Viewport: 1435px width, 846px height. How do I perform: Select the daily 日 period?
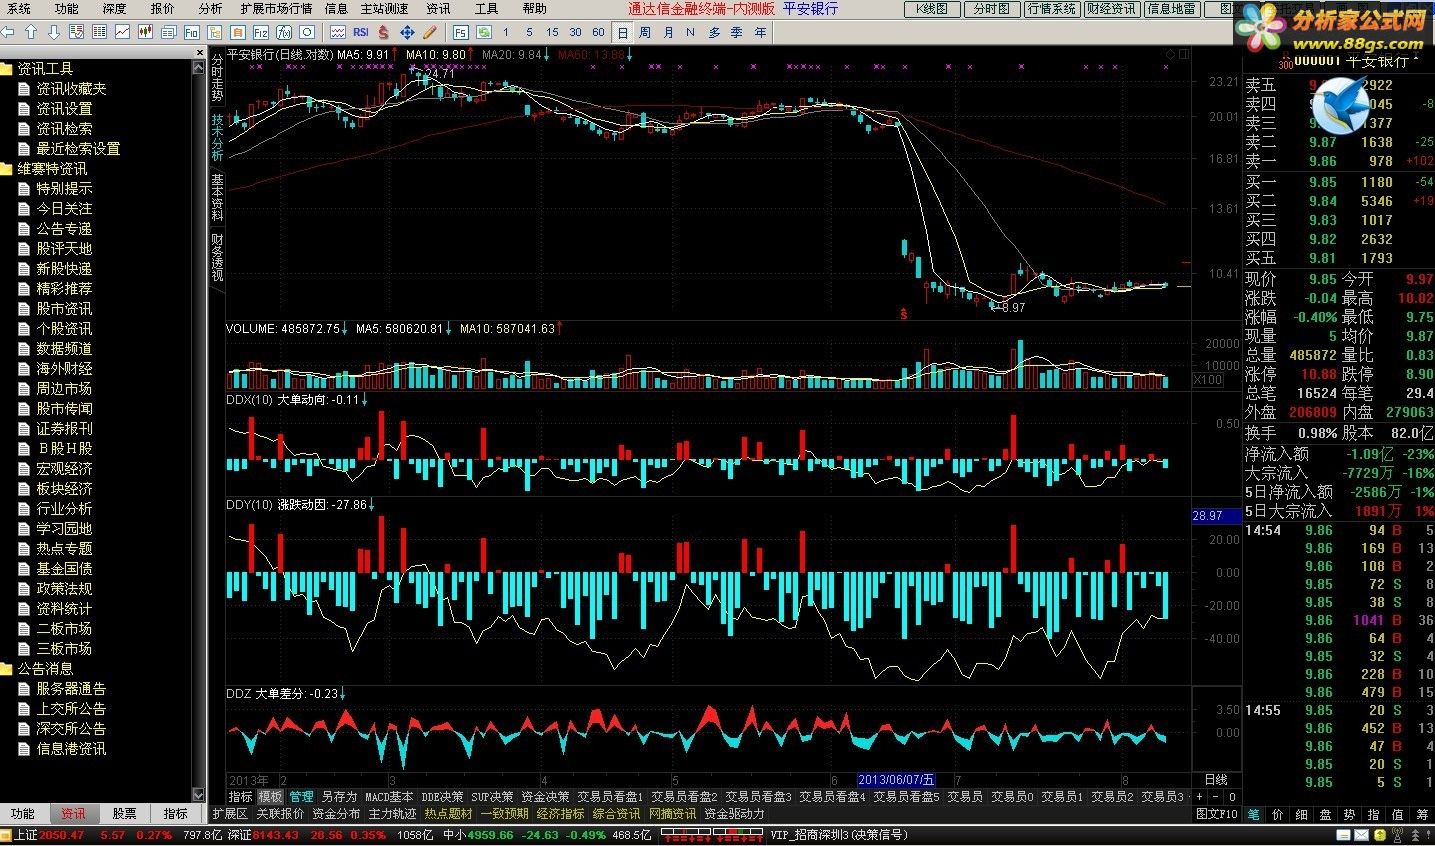tap(622, 32)
